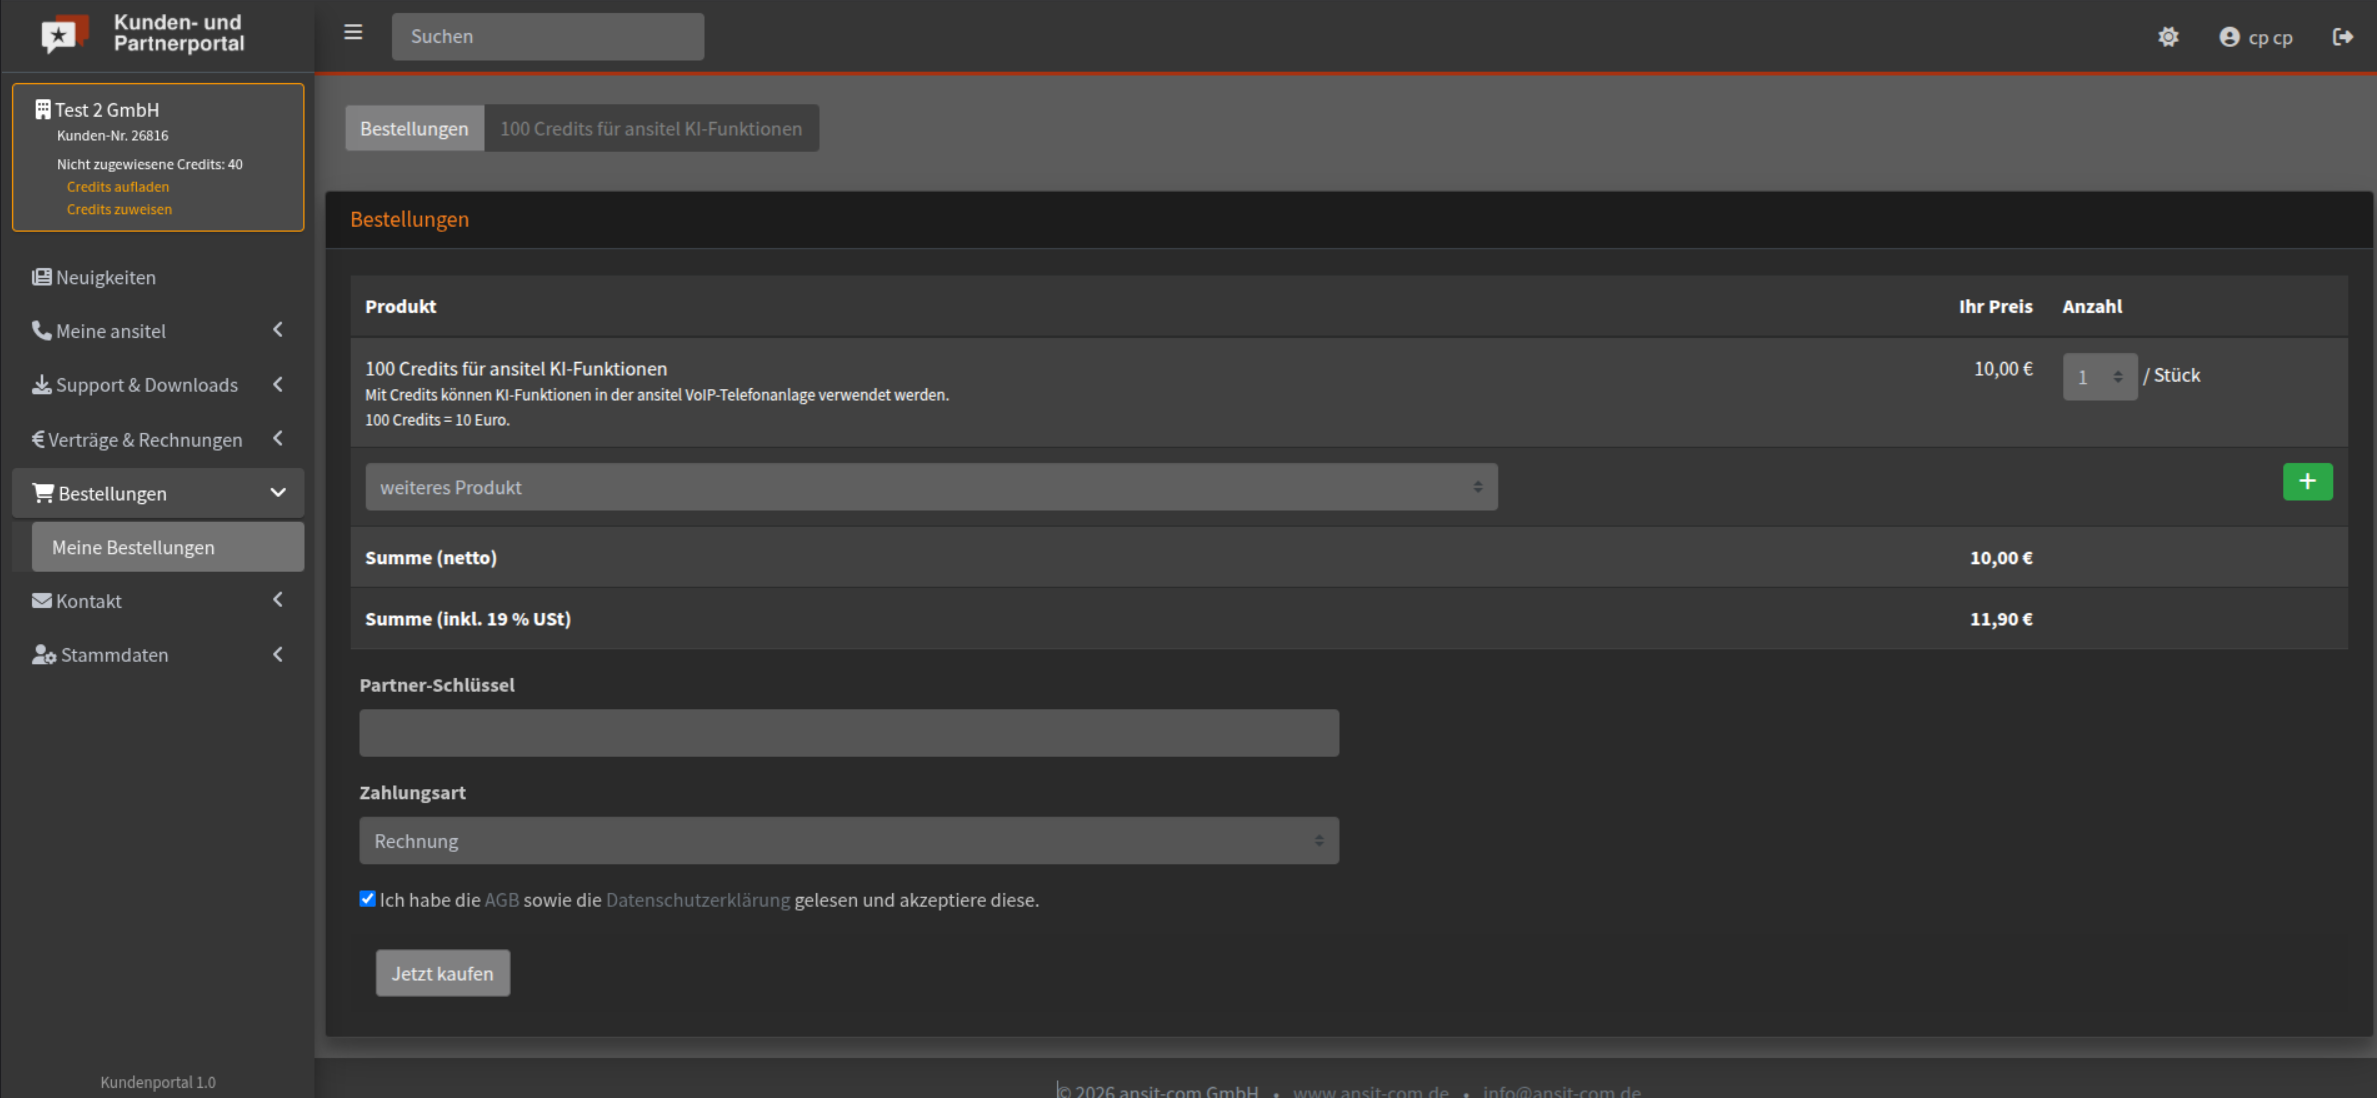
Task: Click the euro icon of Verträge & Rechnungen
Action: [x=38, y=439]
